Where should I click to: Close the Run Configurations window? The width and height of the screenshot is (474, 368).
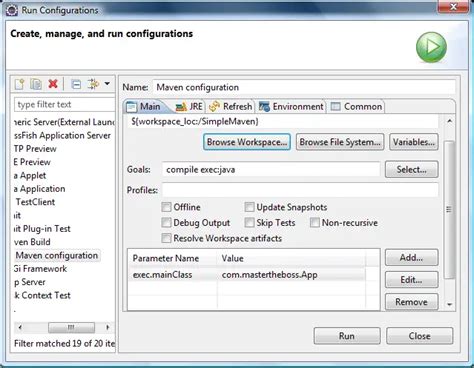pos(453,7)
